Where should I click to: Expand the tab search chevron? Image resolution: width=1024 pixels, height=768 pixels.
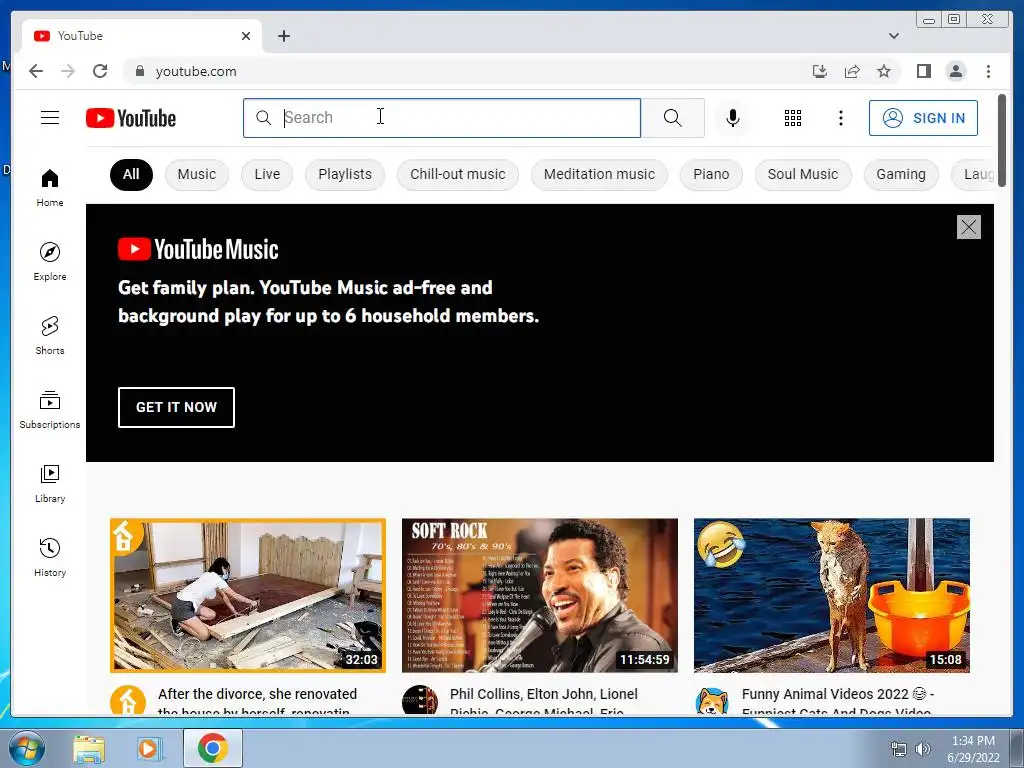[893, 36]
